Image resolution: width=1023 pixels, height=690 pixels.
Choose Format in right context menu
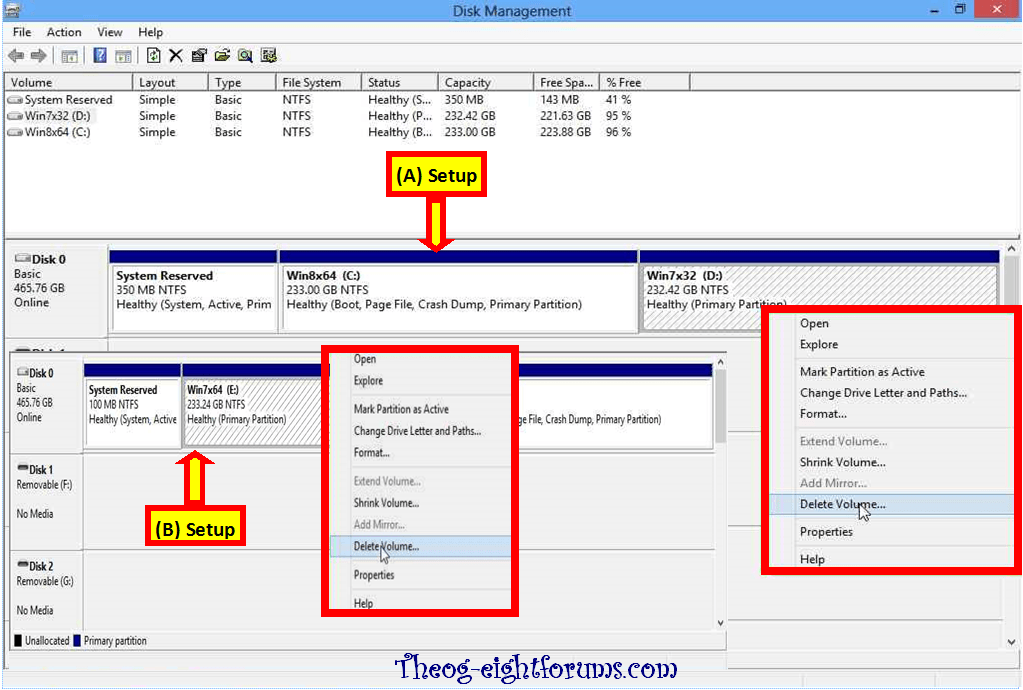[891, 414]
